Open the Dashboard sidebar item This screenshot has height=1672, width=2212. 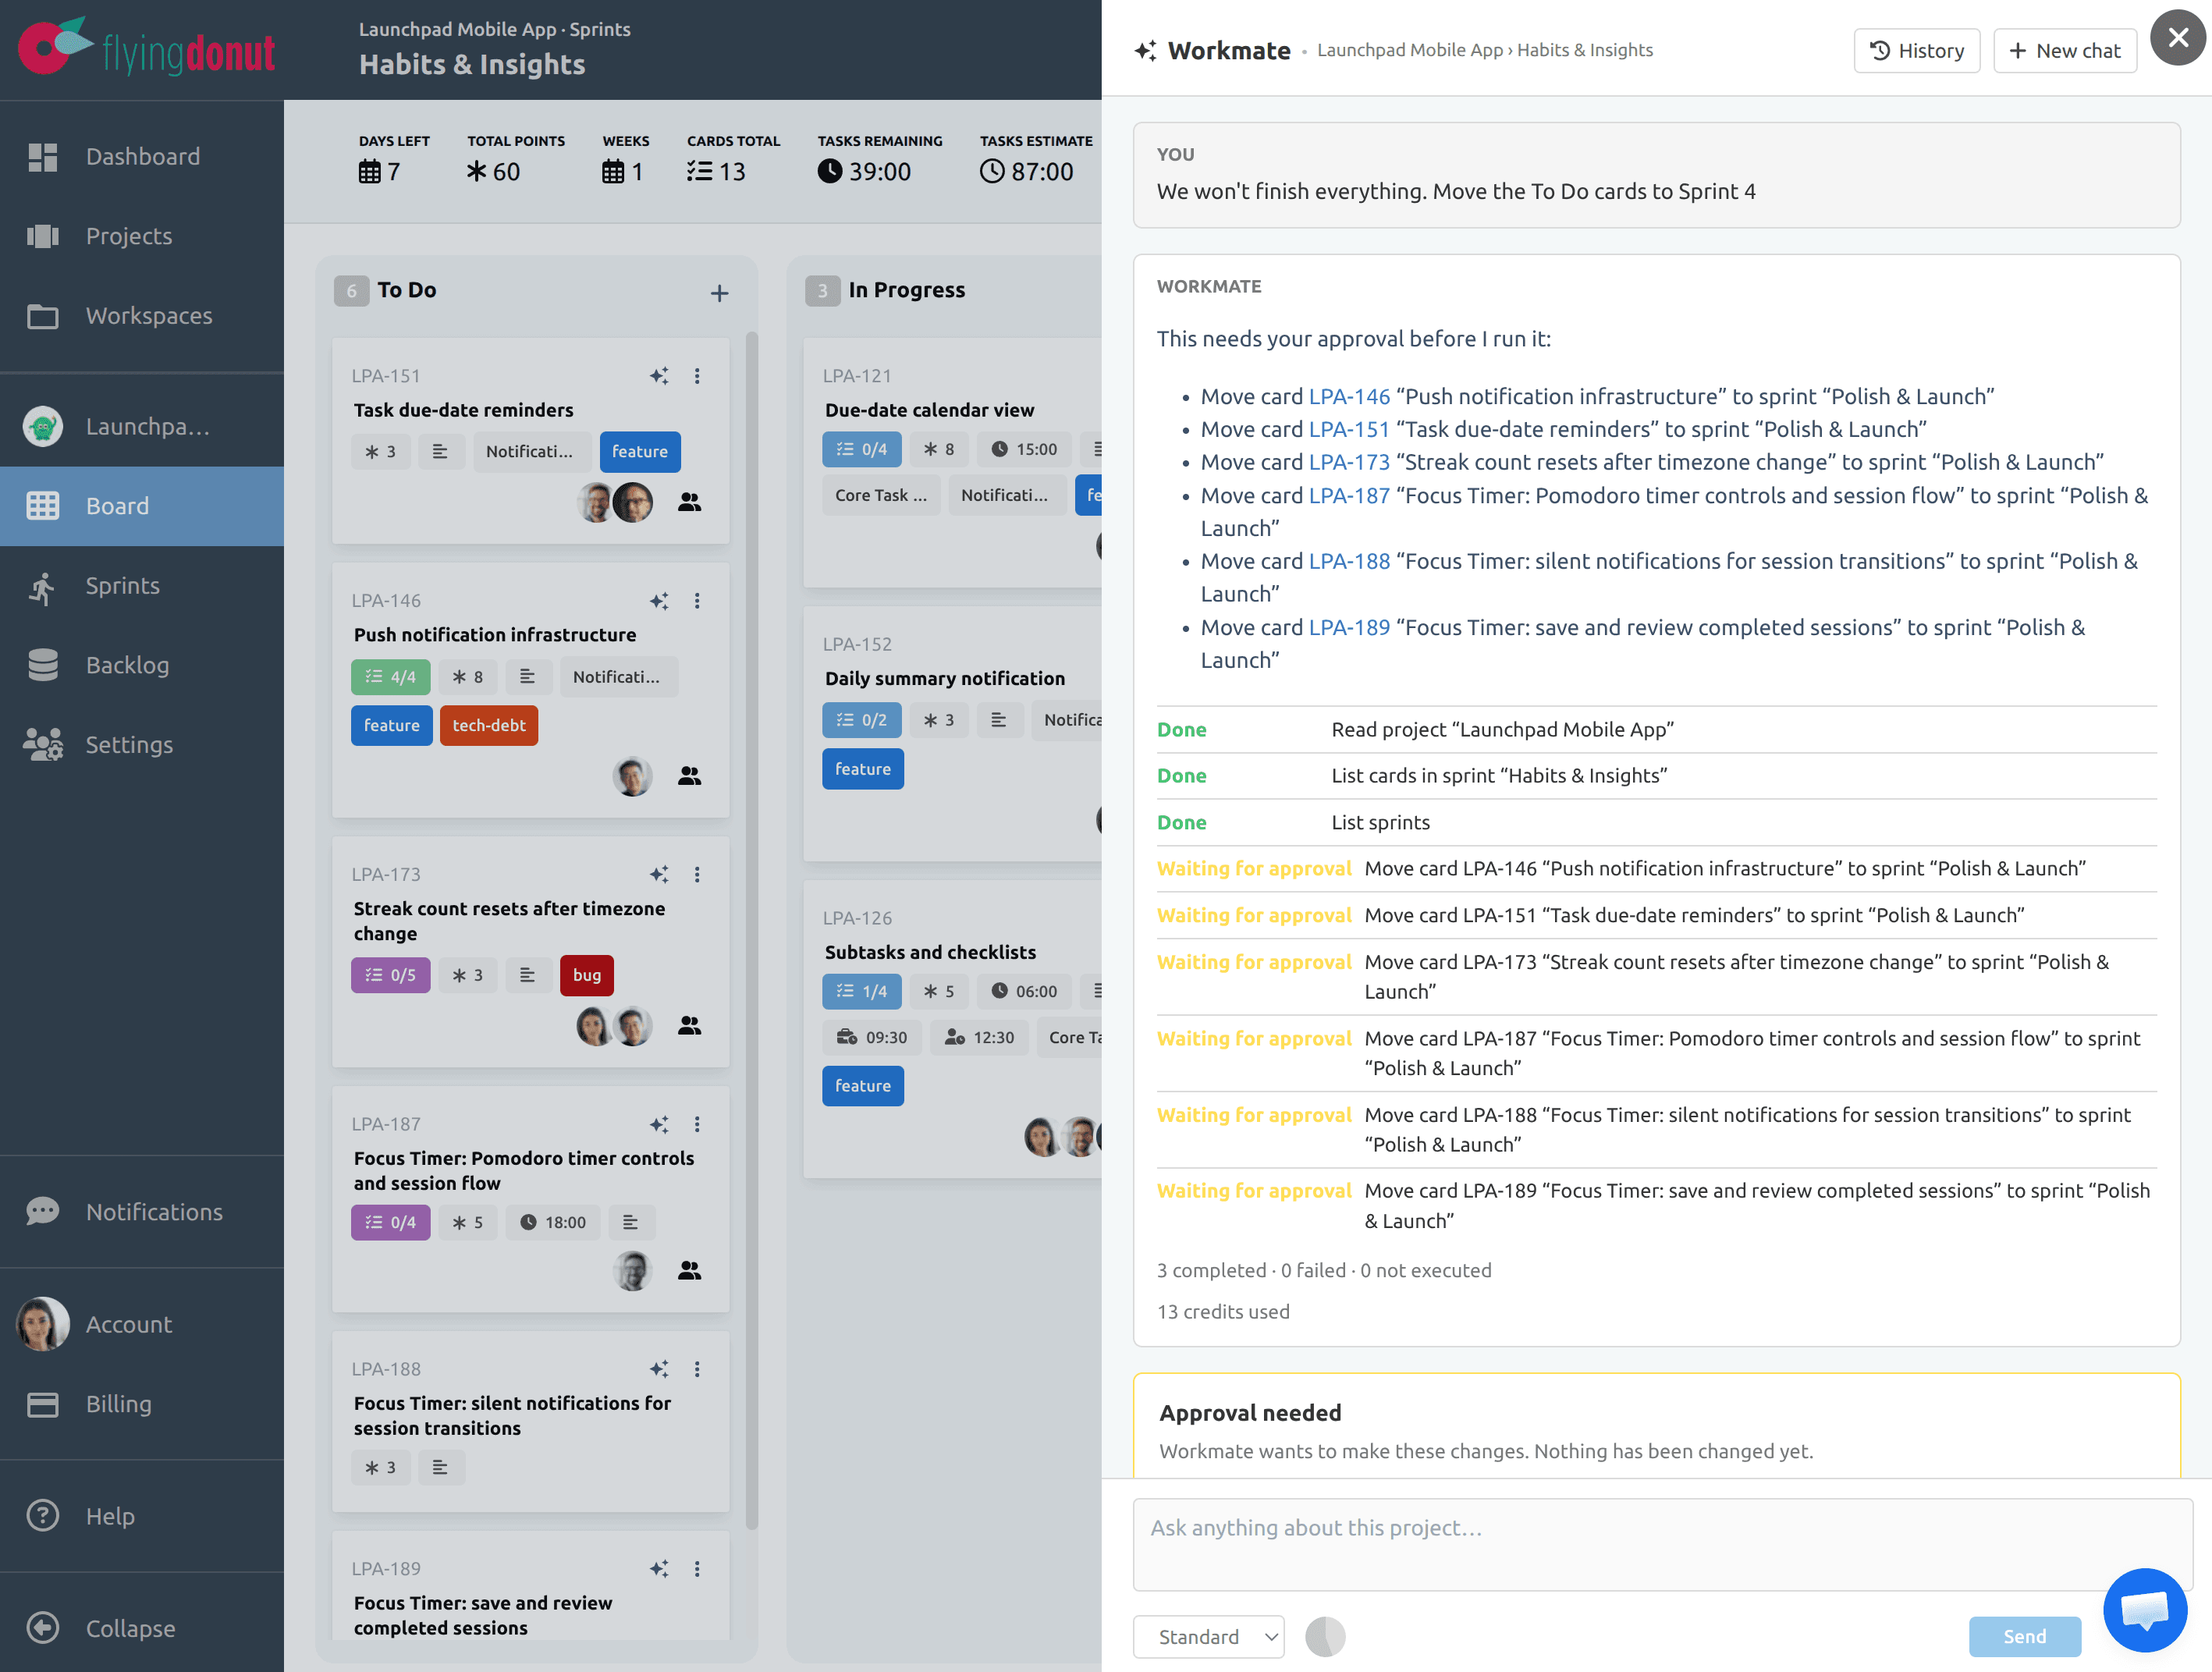[142, 156]
